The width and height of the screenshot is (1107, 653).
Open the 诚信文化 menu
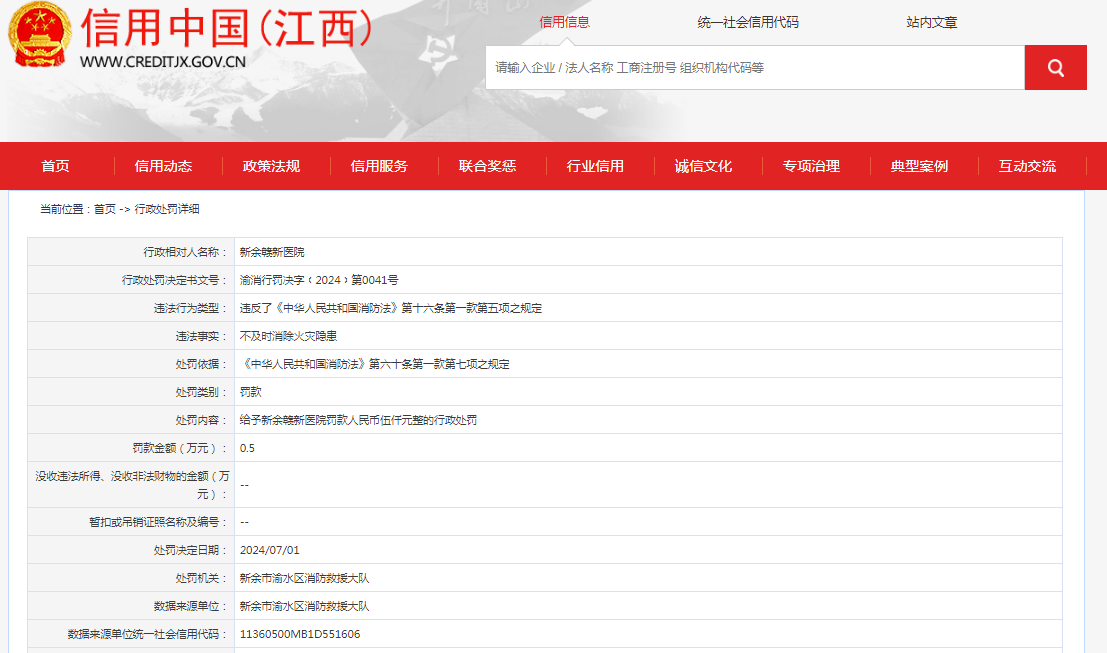[x=703, y=166]
